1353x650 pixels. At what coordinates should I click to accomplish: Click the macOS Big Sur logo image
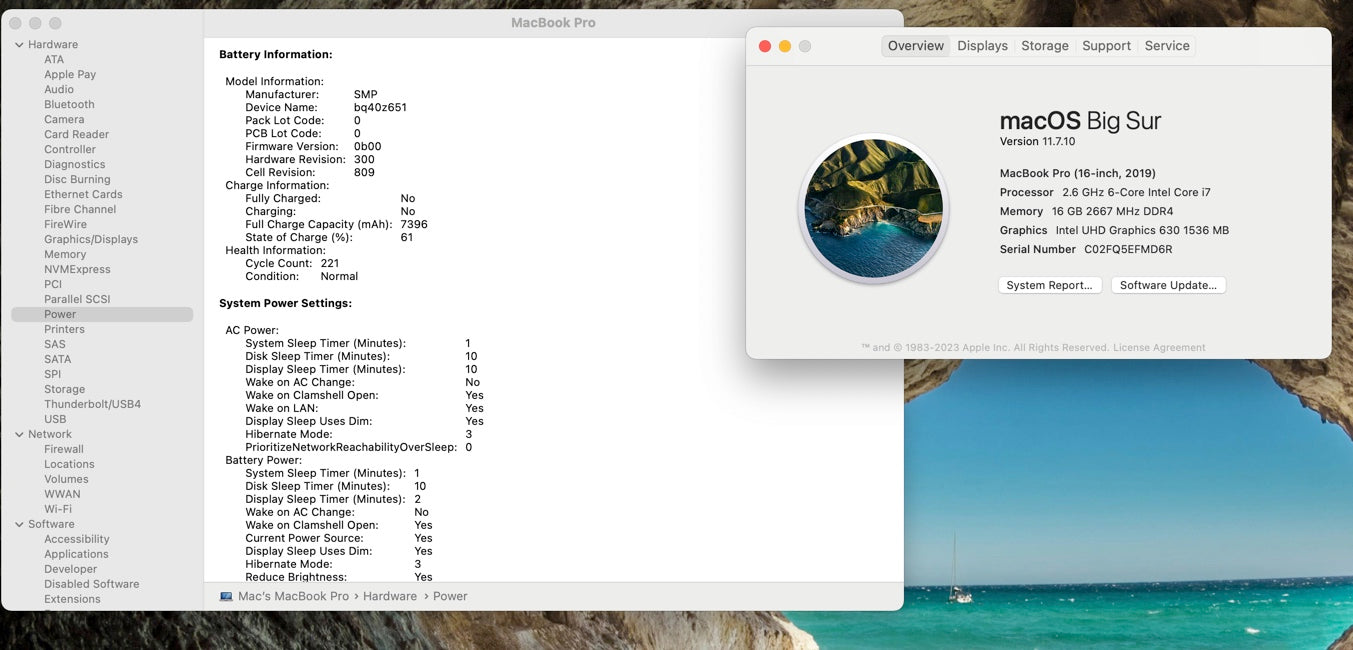(x=873, y=208)
